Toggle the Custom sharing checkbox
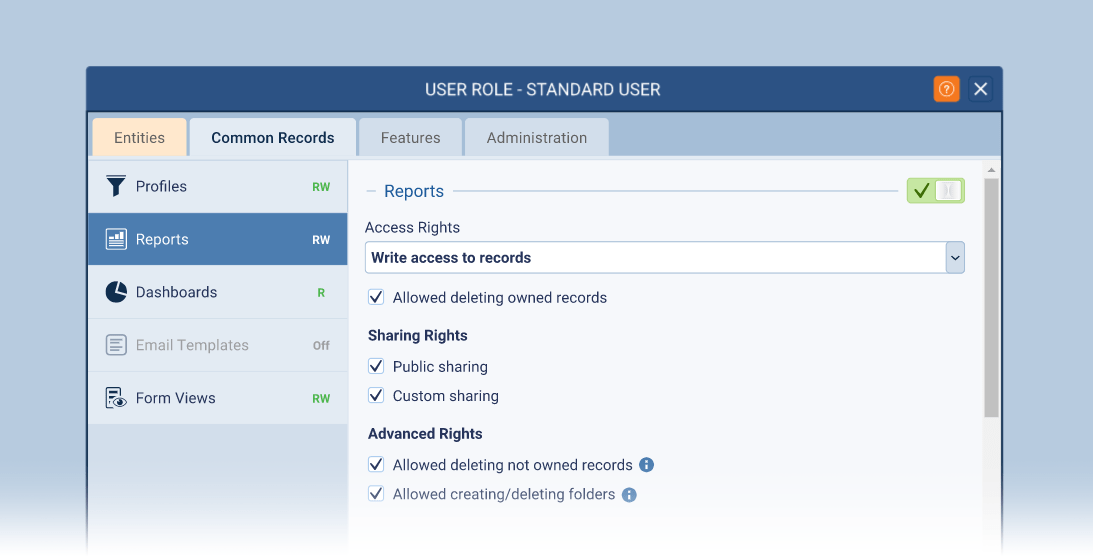Image resolution: width=1093 pixels, height=556 pixels. (376, 395)
